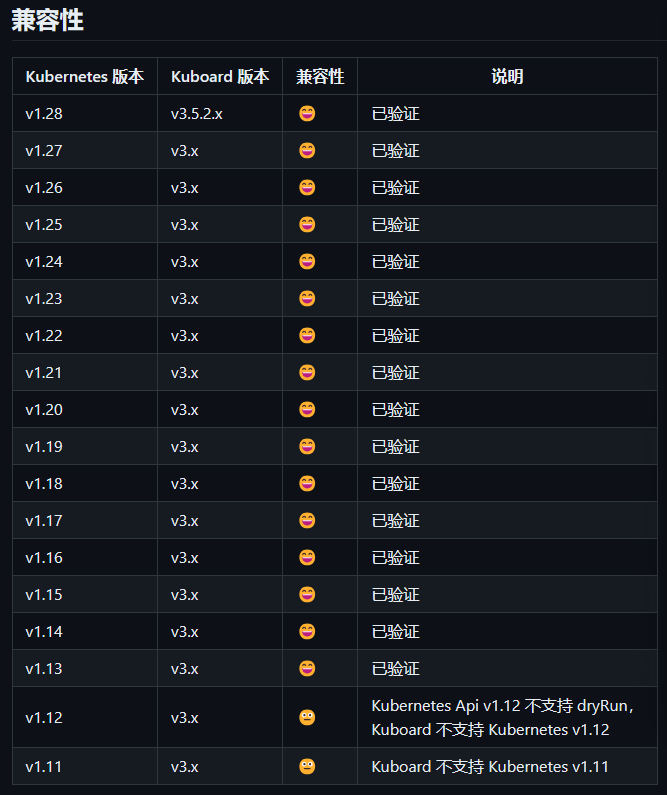Click the 兼容性 column header in table
The width and height of the screenshot is (667, 795).
320,77
